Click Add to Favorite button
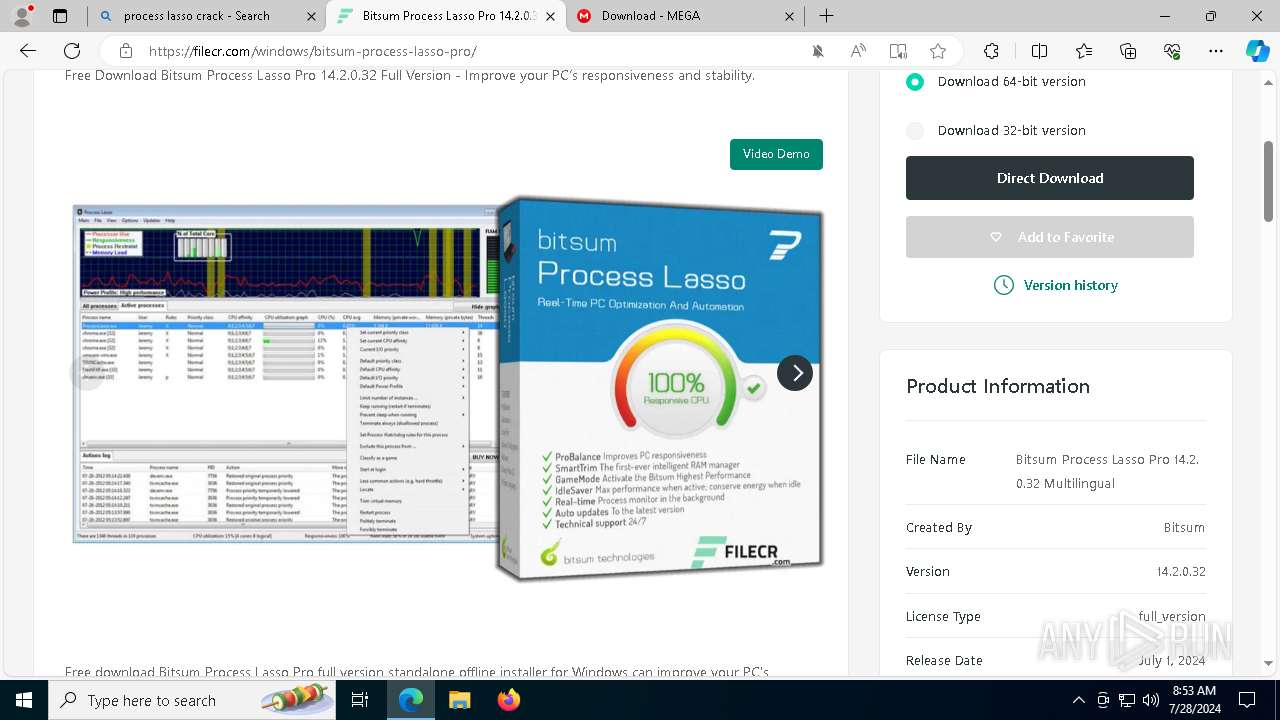The height and width of the screenshot is (720, 1280). coord(1050,237)
